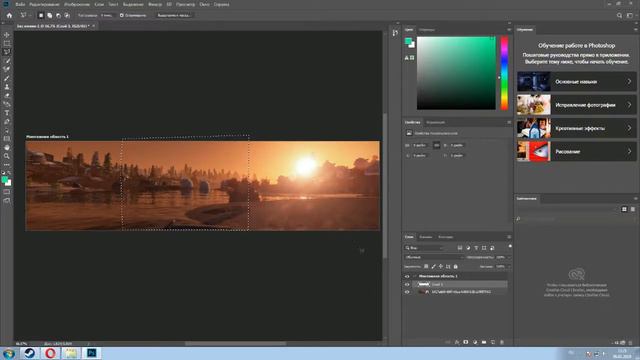Open the Edit Toolbar three-dots menu

click(x=7, y=164)
